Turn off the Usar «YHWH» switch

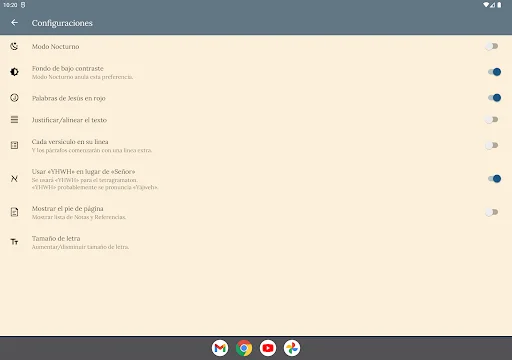point(494,179)
